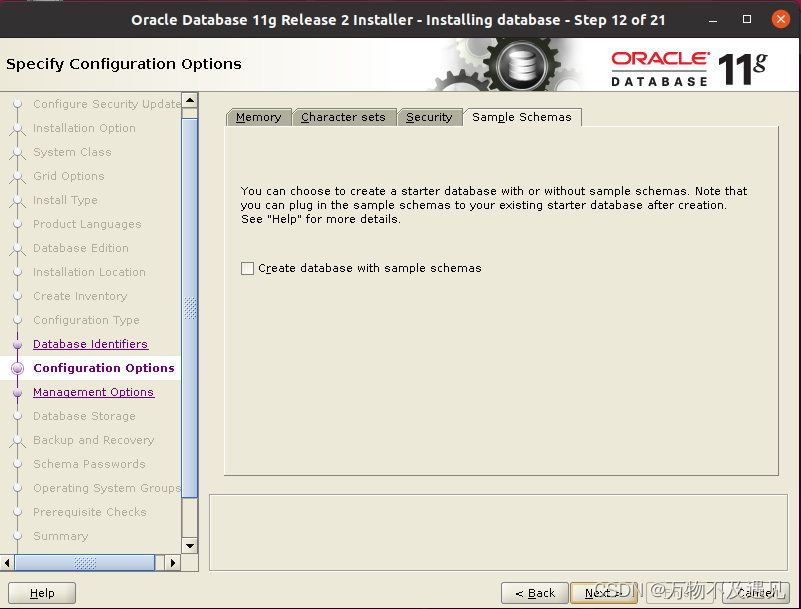Screen dimensions: 801x609
Task: Open Management Options step link
Action: [x=93, y=392]
